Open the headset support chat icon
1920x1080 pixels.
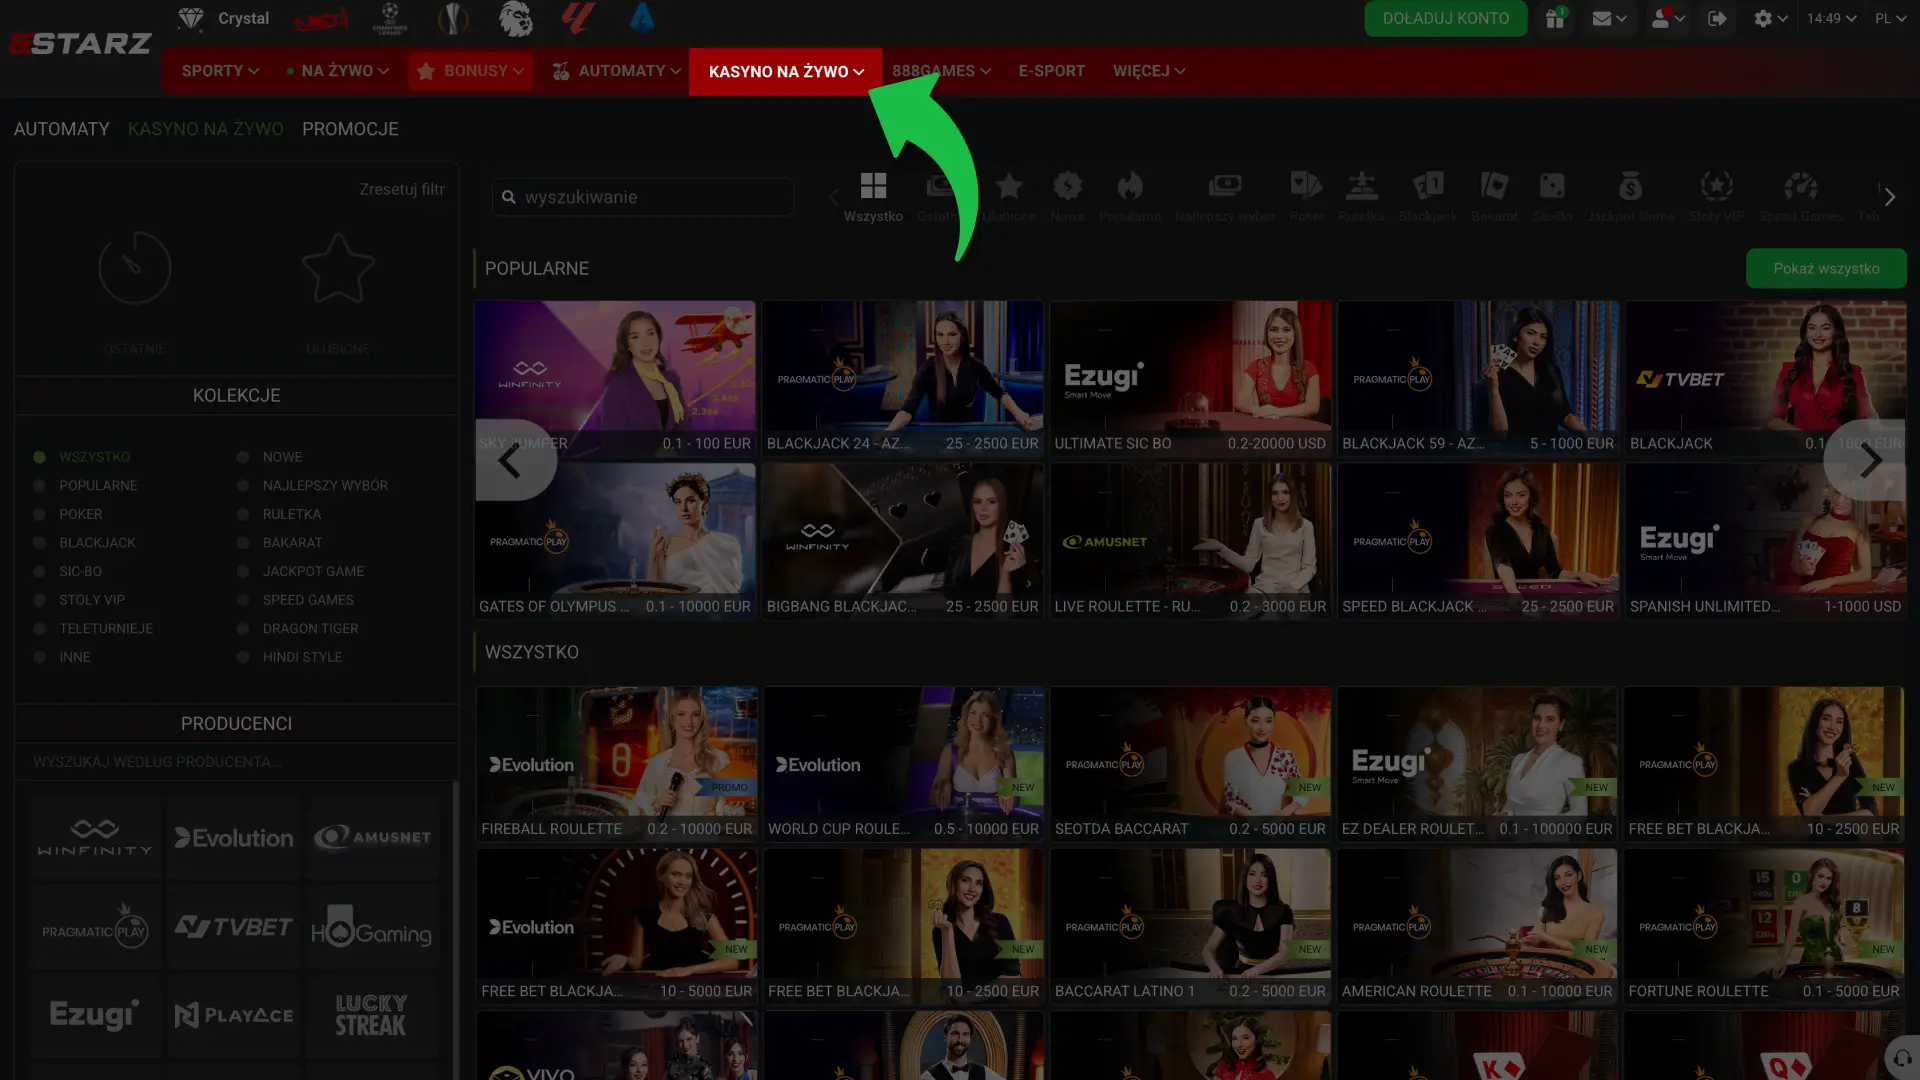pos(1902,1057)
